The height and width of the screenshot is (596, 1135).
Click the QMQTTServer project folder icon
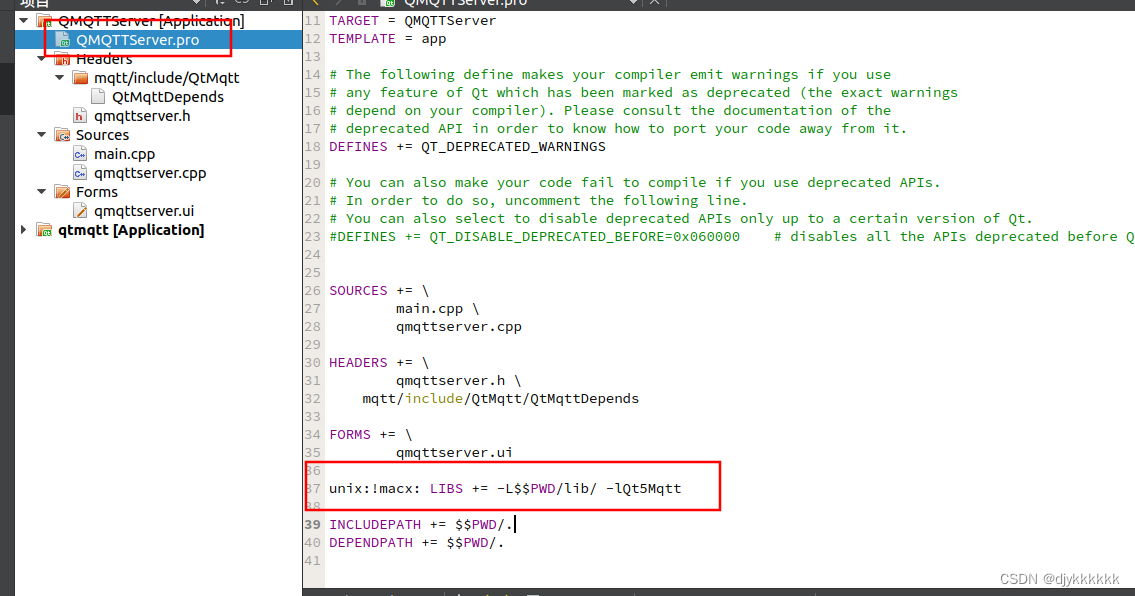coord(44,21)
